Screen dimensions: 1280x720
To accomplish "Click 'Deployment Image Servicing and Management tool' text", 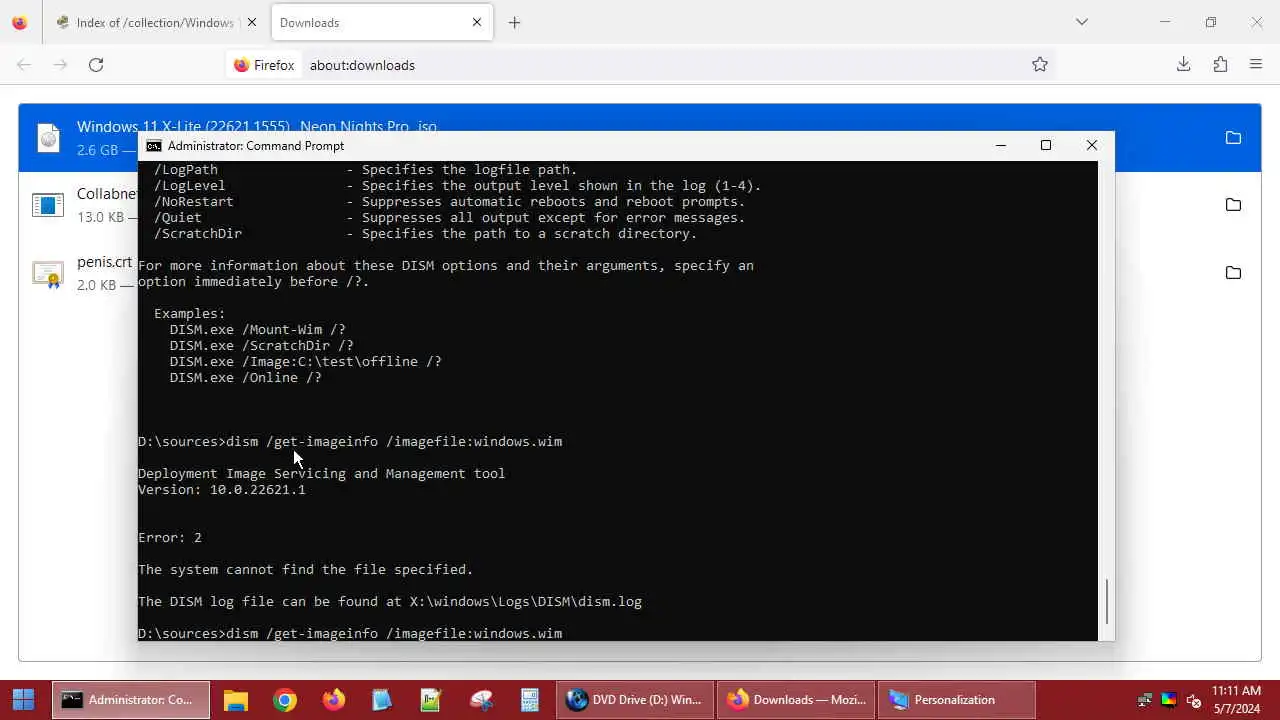I will click(x=322, y=473).
